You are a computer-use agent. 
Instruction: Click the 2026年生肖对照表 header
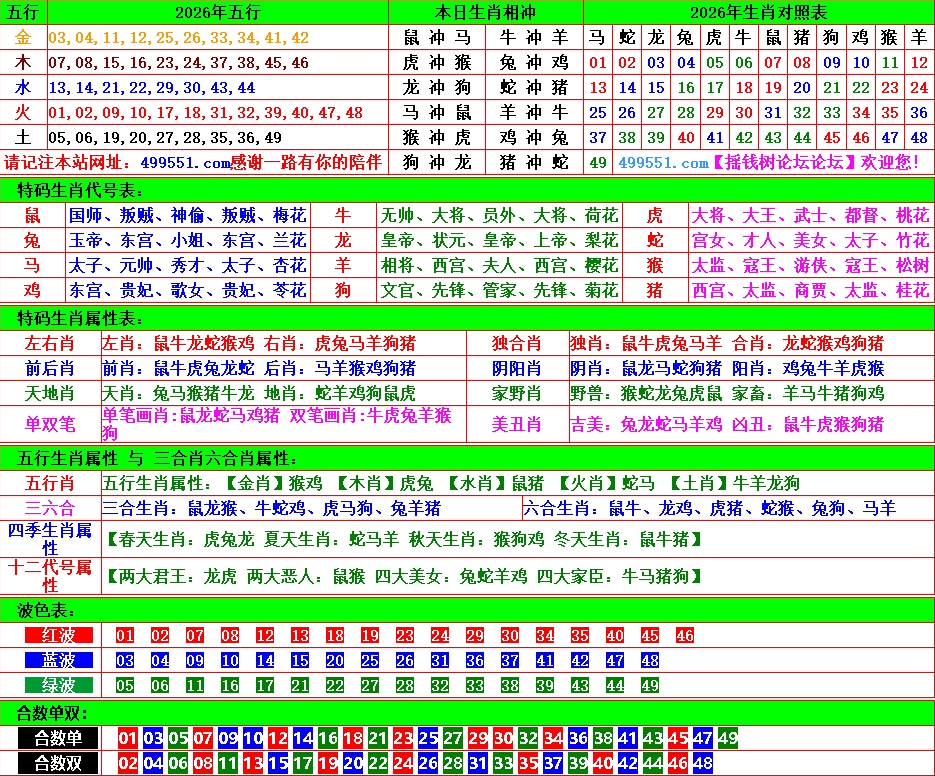758,12
